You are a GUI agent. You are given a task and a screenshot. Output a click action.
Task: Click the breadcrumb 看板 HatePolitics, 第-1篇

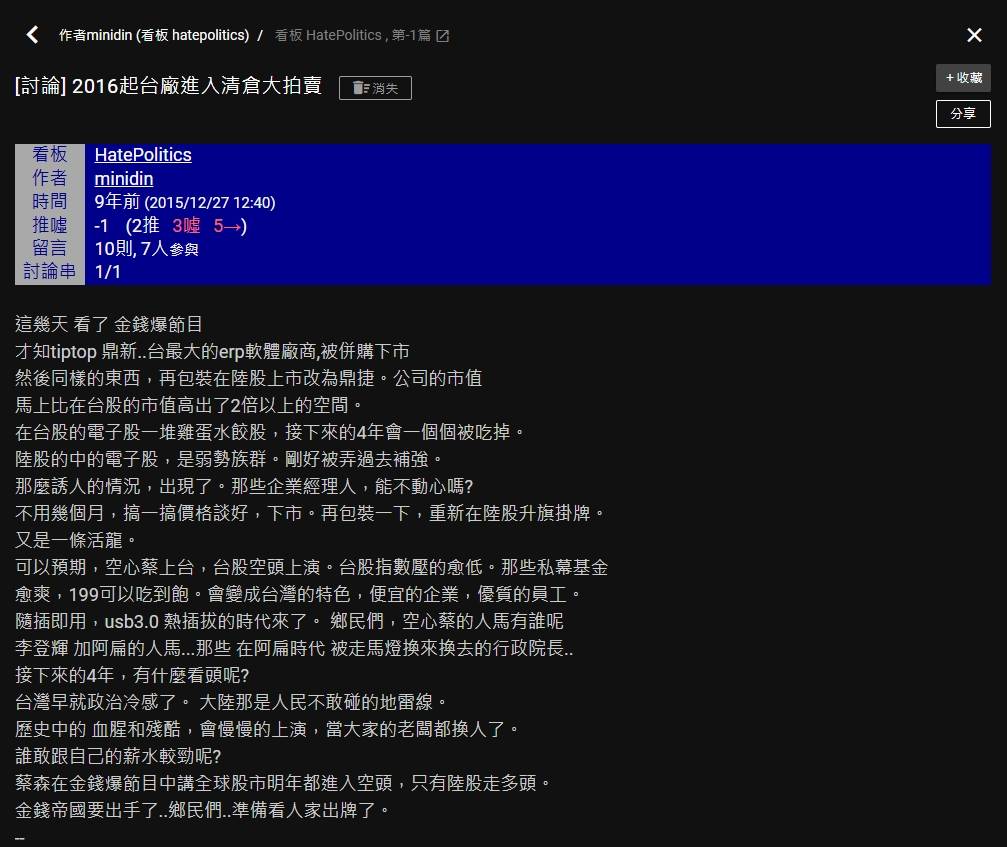[353, 35]
